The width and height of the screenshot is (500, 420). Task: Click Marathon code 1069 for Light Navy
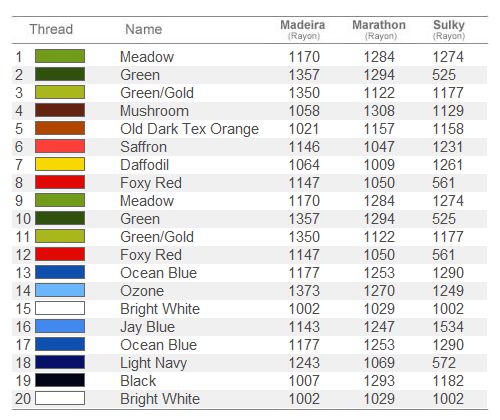(379, 363)
